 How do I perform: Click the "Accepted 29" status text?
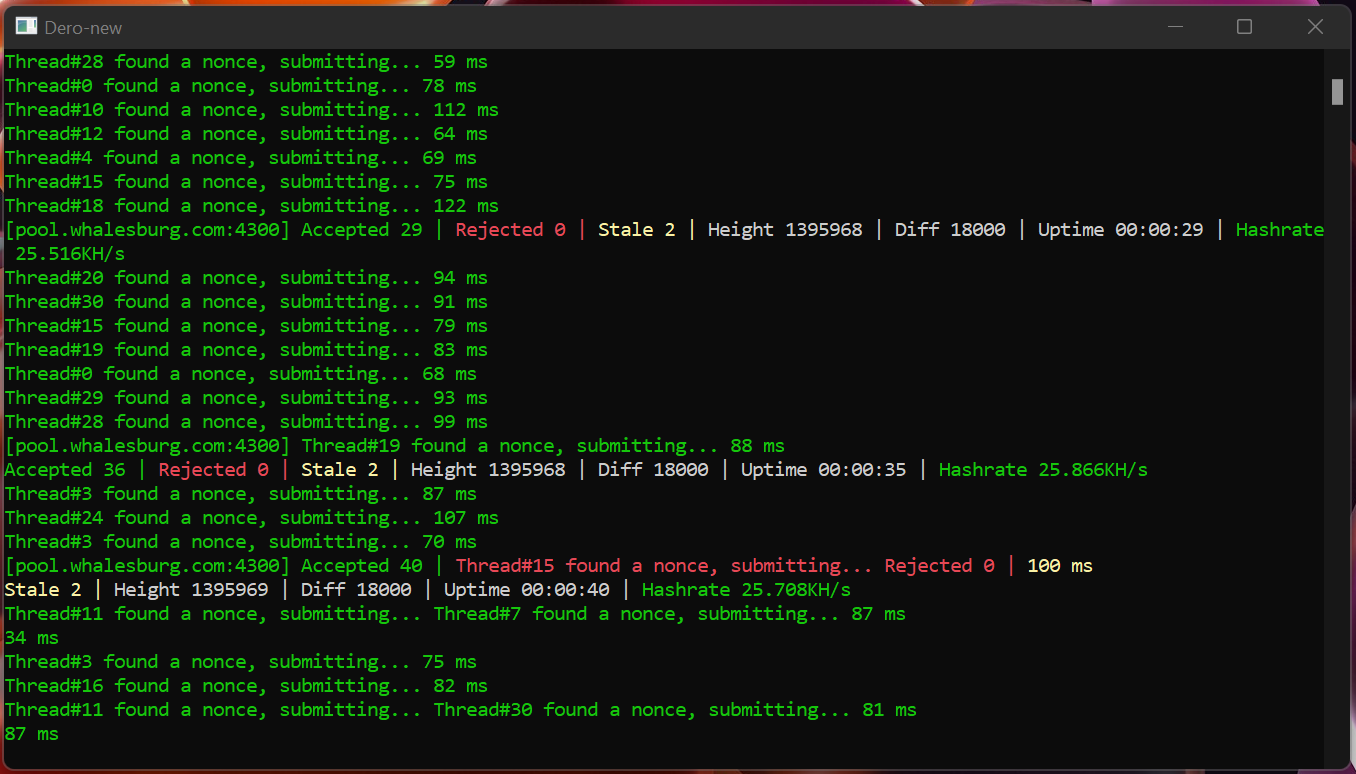click(x=362, y=230)
